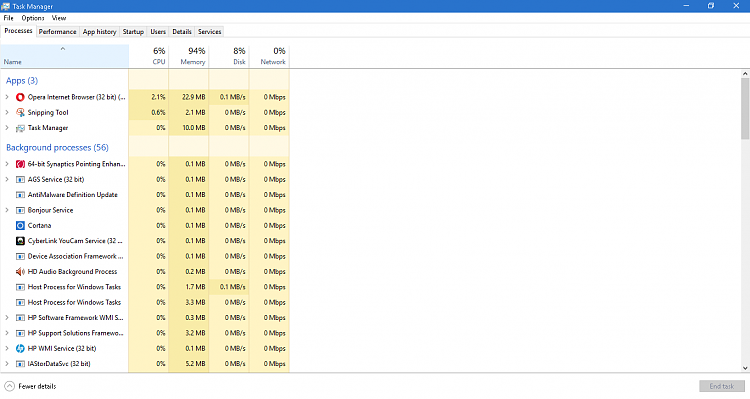This screenshot has width=750, height=399.
Task: Click the IAStorDataSvc icon
Action: (x=20, y=364)
